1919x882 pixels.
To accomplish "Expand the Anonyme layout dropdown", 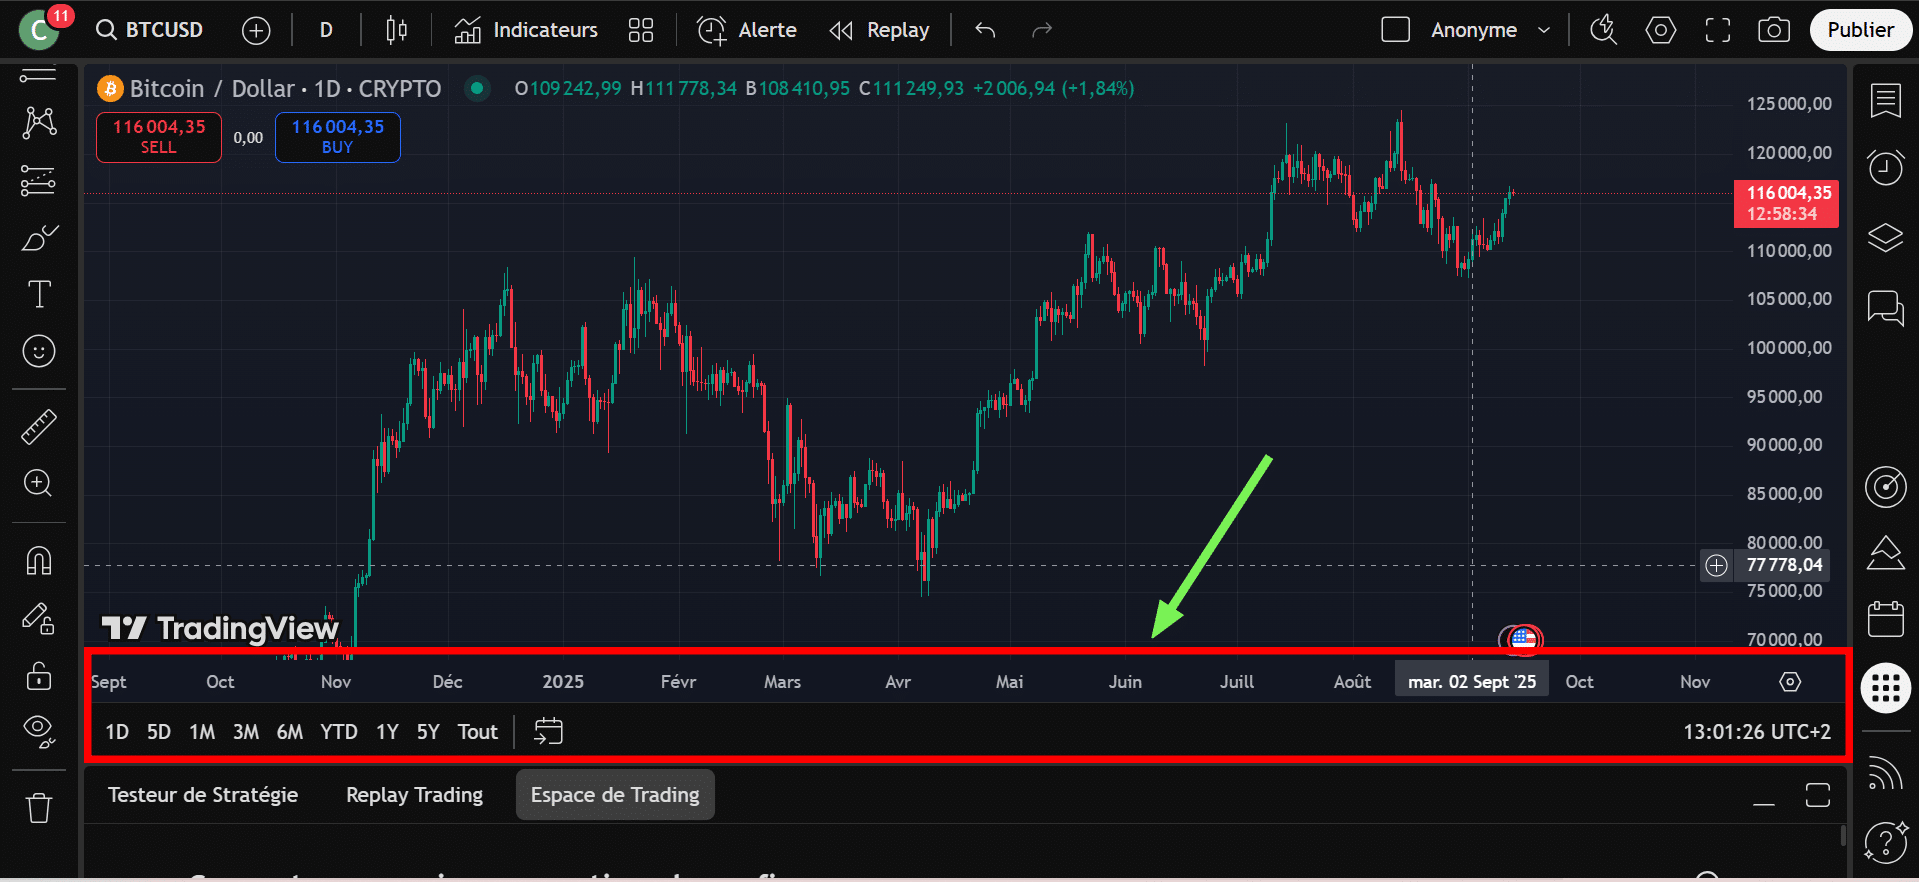I will (x=1544, y=30).
